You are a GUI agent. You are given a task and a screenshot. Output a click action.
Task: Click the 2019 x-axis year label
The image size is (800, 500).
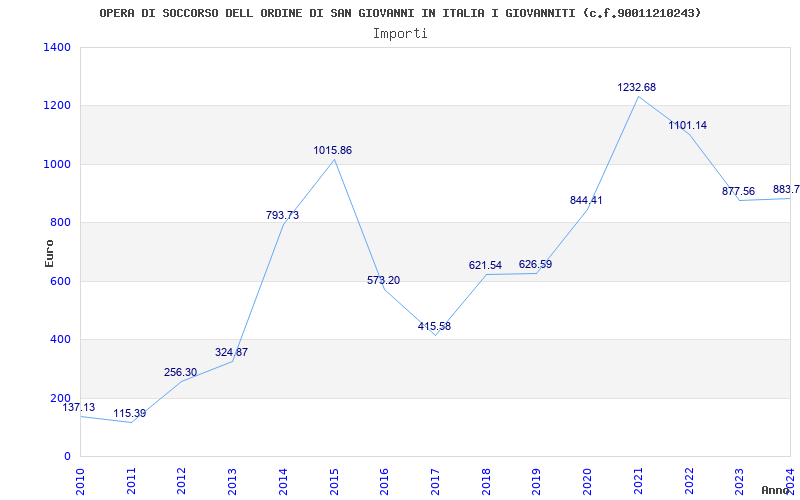537,482
